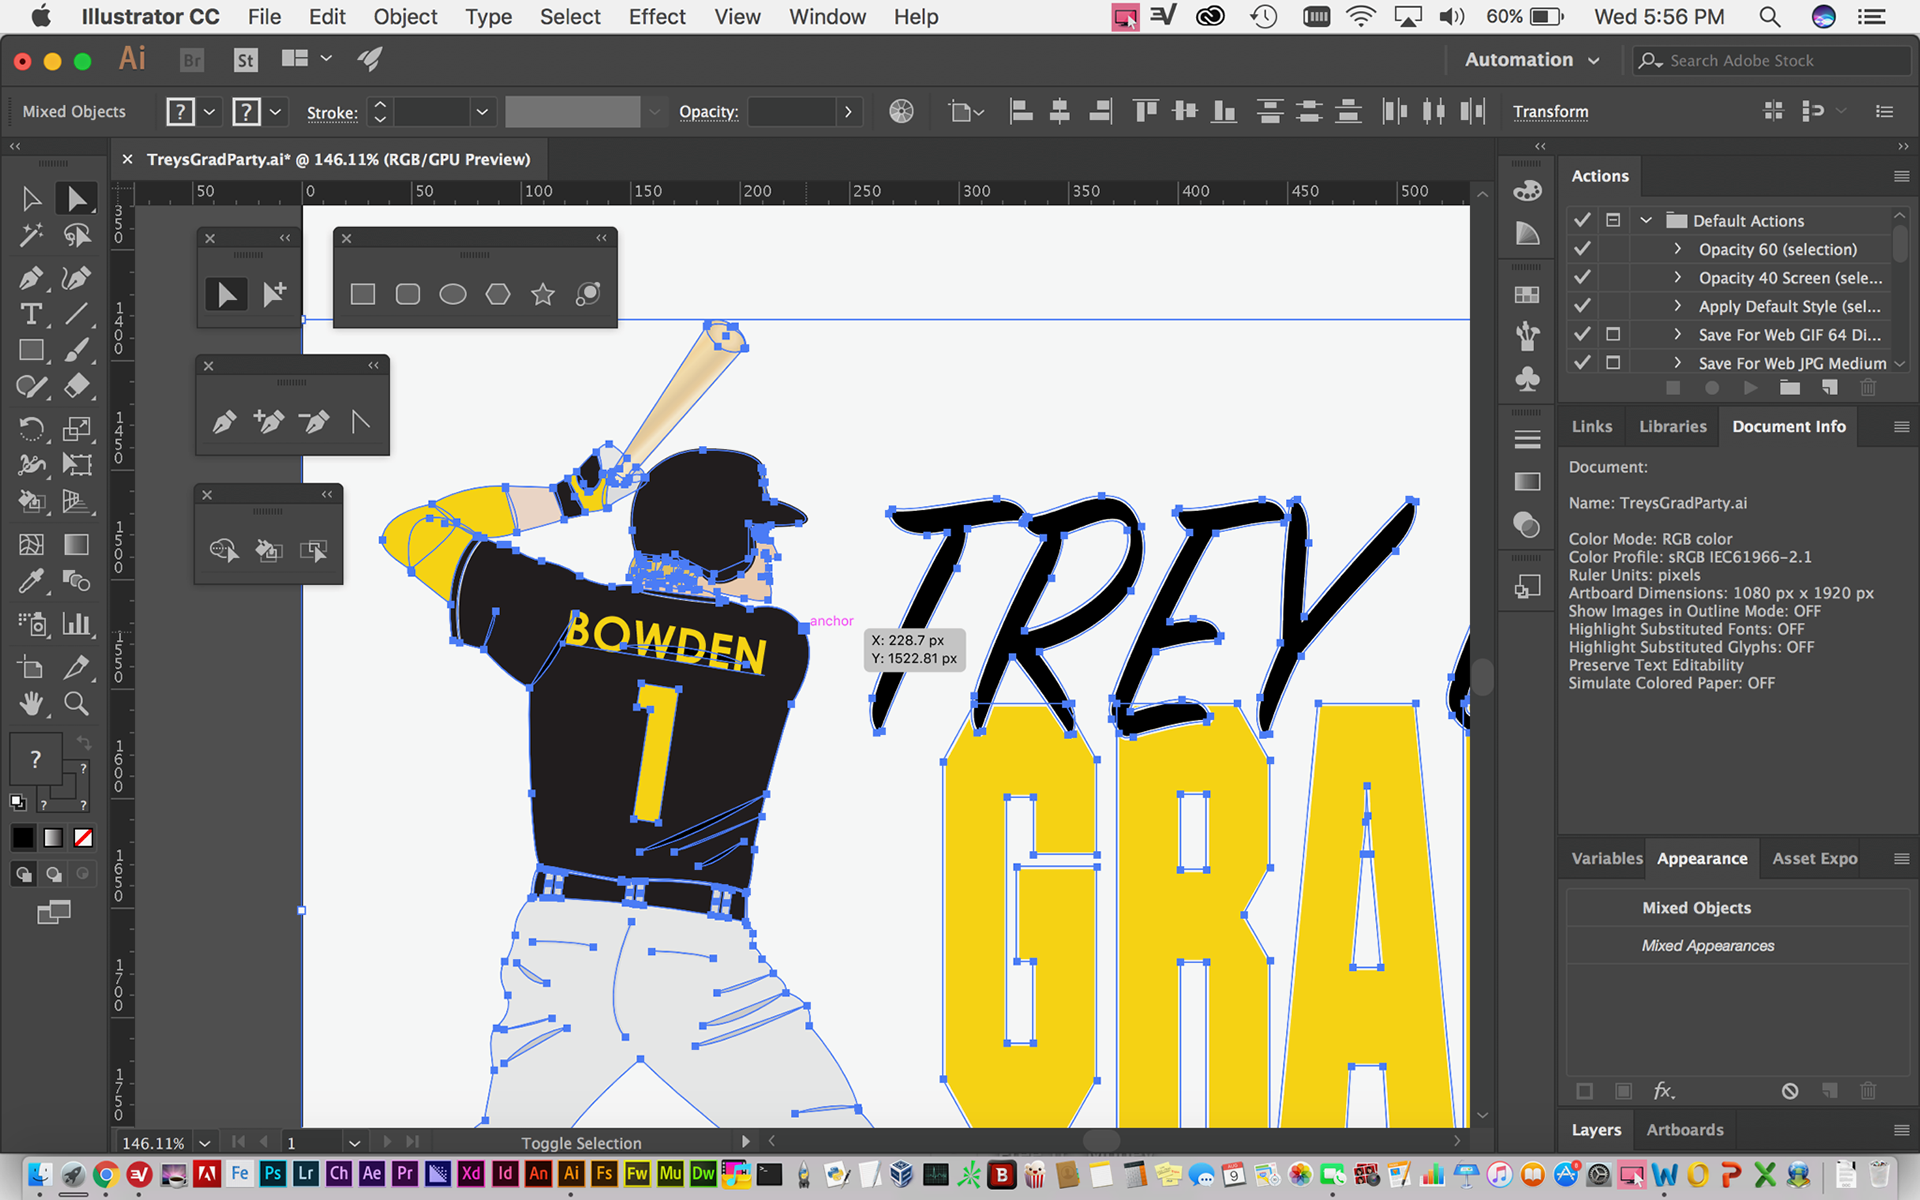Select the Magic Wand tool
This screenshot has height=1200, width=1920.
pyautogui.click(x=31, y=236)
